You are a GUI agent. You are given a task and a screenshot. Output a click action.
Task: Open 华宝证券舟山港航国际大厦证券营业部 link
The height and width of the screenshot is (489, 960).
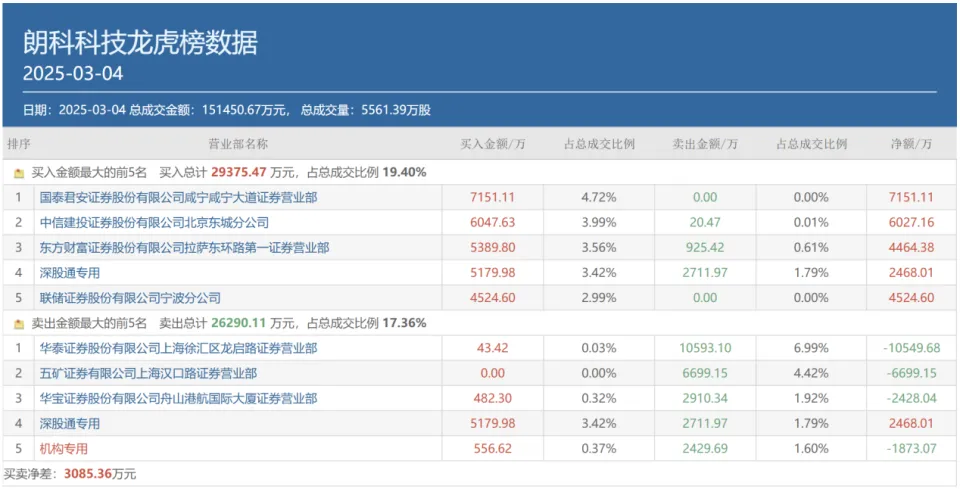178,398
